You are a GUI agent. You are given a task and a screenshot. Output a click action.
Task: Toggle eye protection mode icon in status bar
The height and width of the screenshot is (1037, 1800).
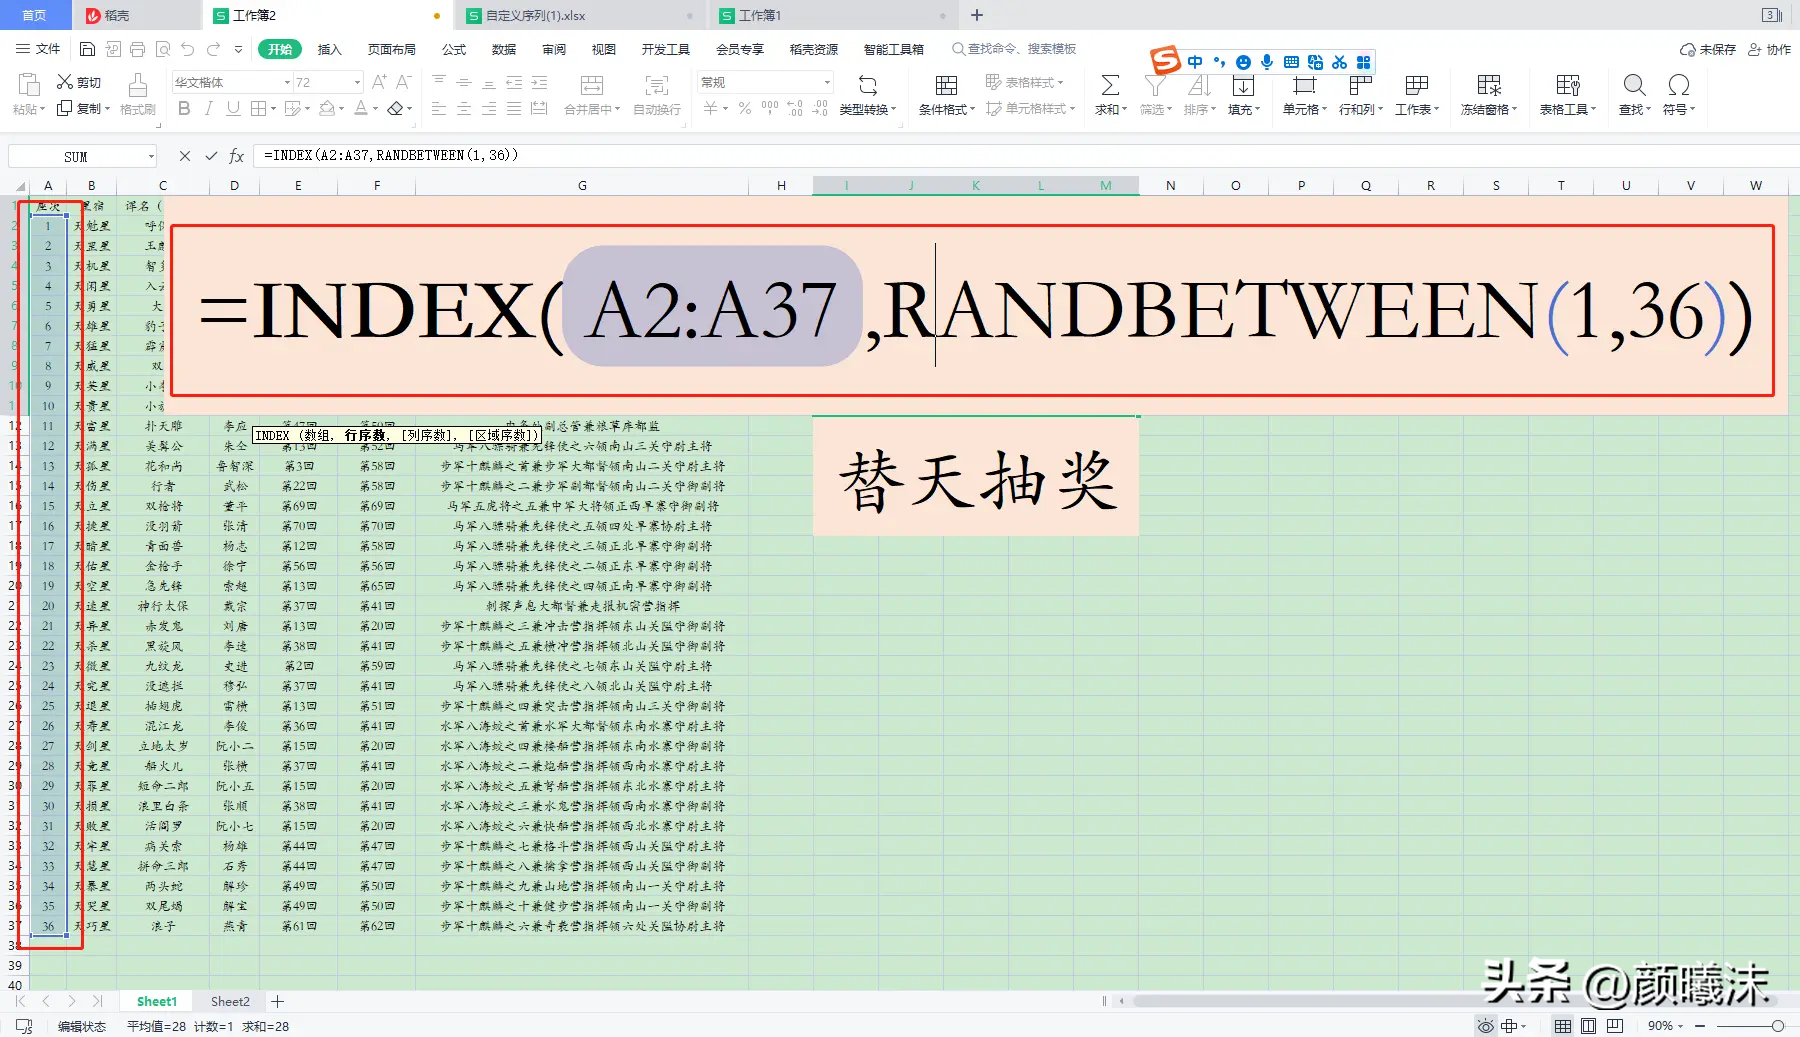[1486, 1026]
